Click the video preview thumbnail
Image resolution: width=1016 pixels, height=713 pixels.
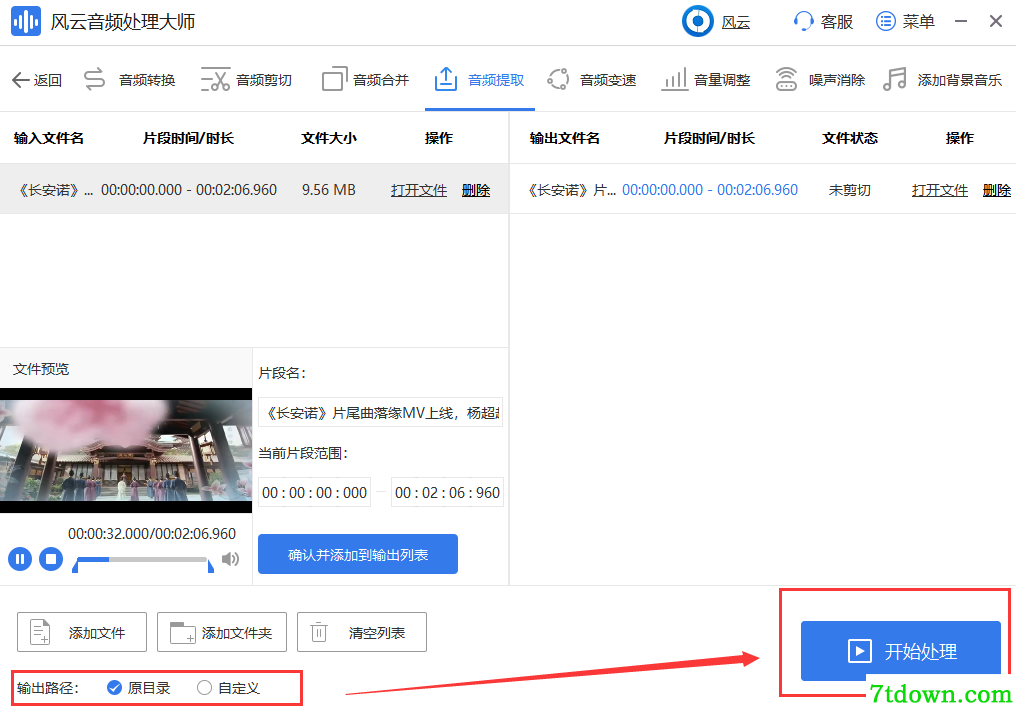coord(126,450)
